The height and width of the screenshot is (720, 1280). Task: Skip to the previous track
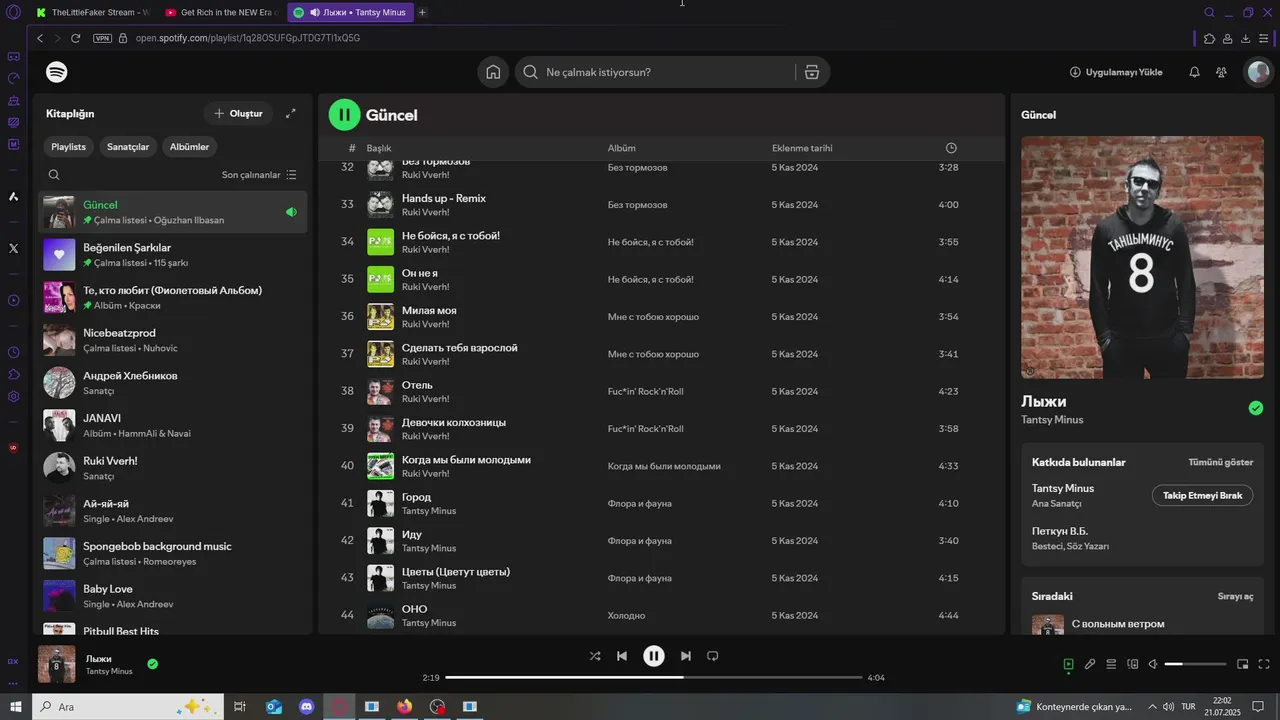622,656
